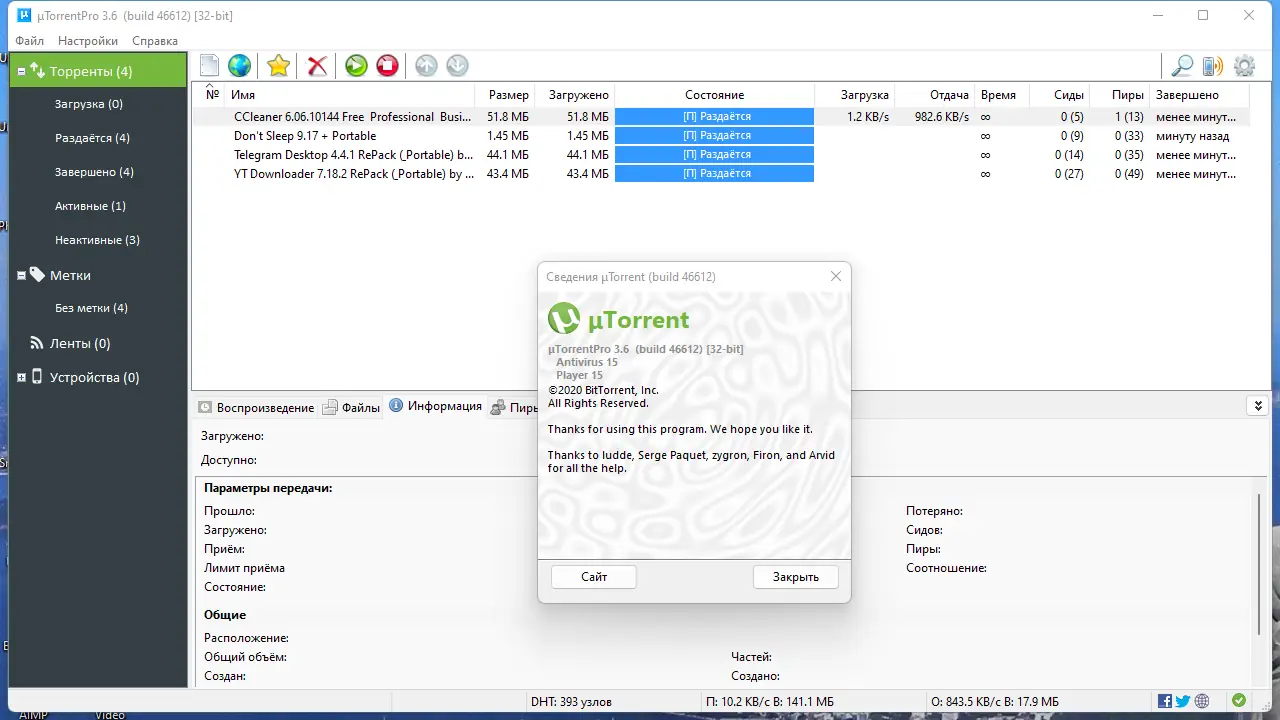1280x720 pixels.
Task: Click the Сайт button in about dialog
Action: click(593, 577)
